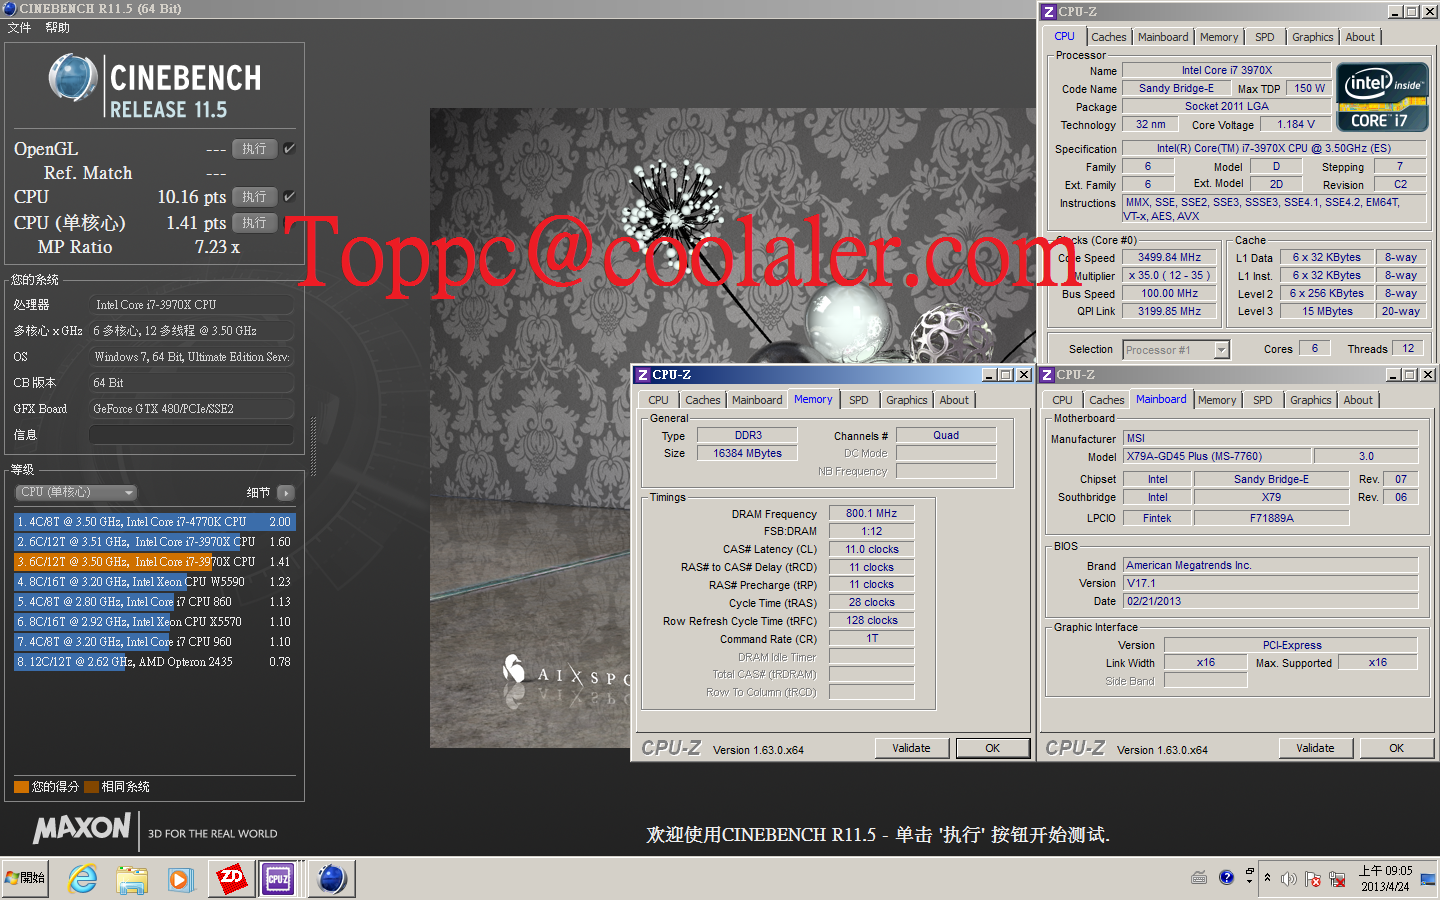
Task: Click Validate in the CPU-Z Memory window
Action: coord(911,748)
